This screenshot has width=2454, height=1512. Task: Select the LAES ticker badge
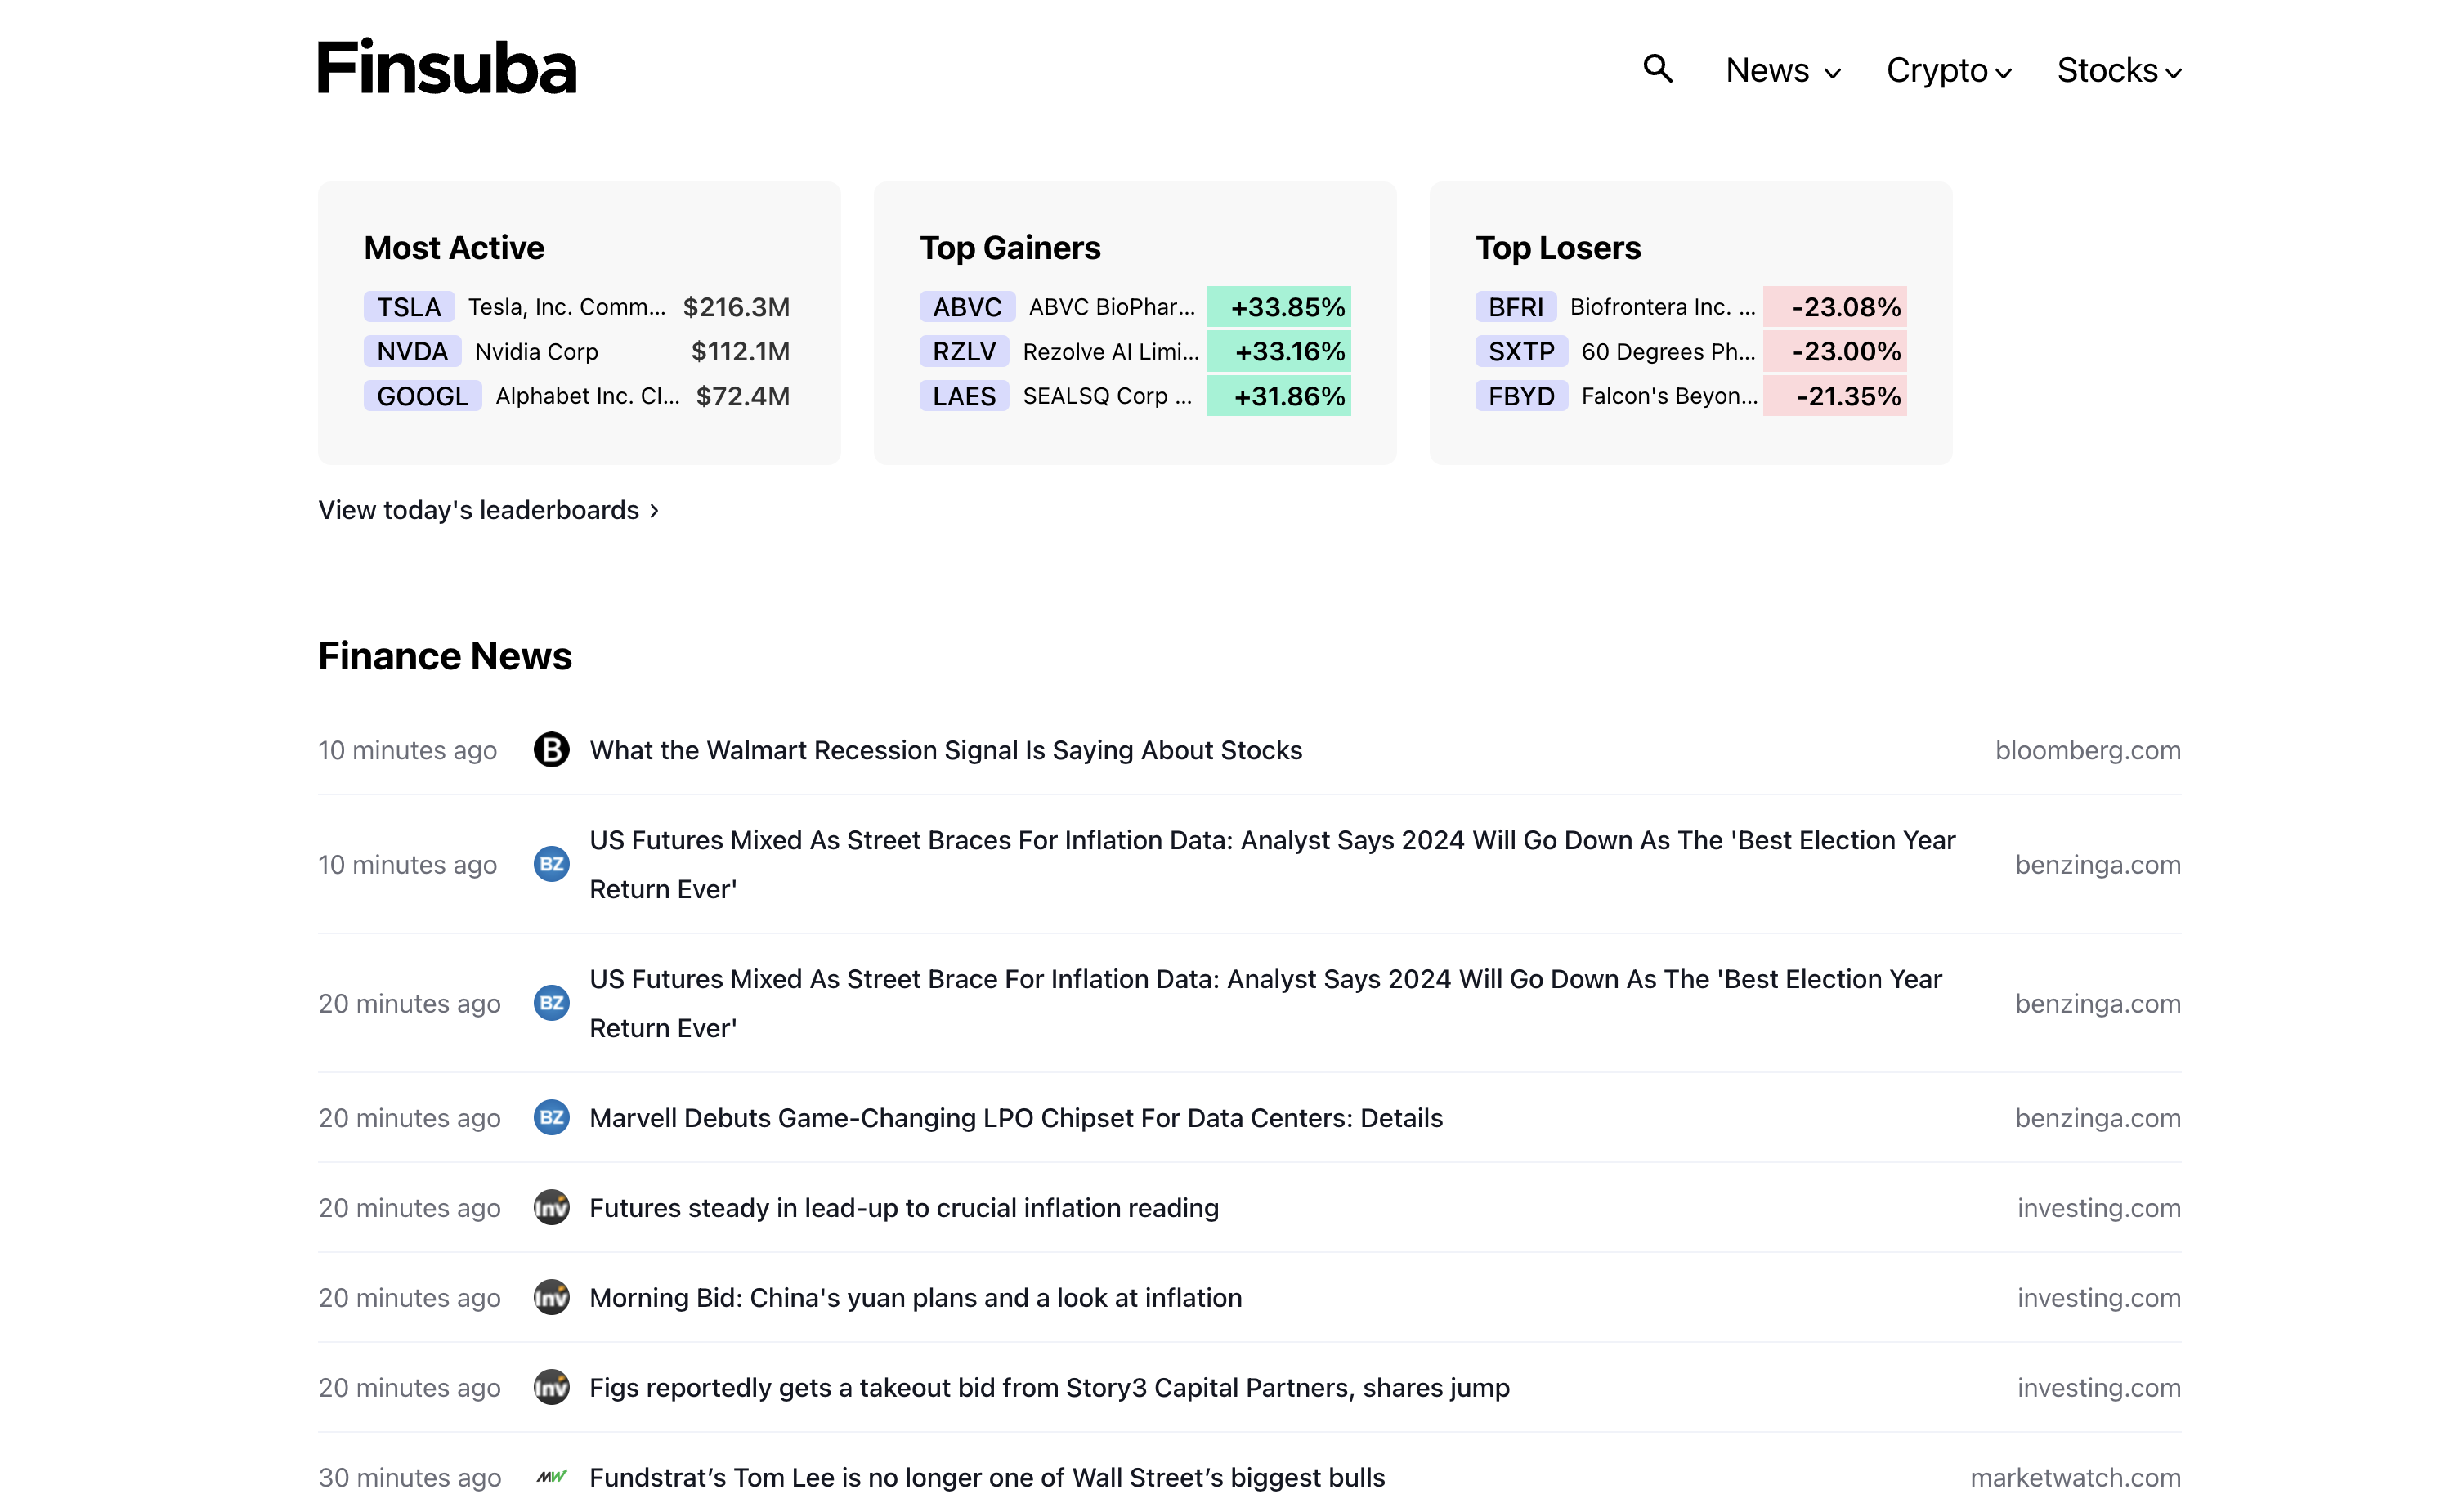point(964,396)
